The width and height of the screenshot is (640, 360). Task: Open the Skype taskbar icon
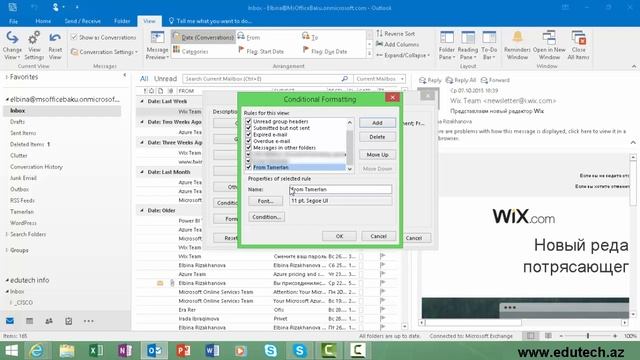[270, 350]
